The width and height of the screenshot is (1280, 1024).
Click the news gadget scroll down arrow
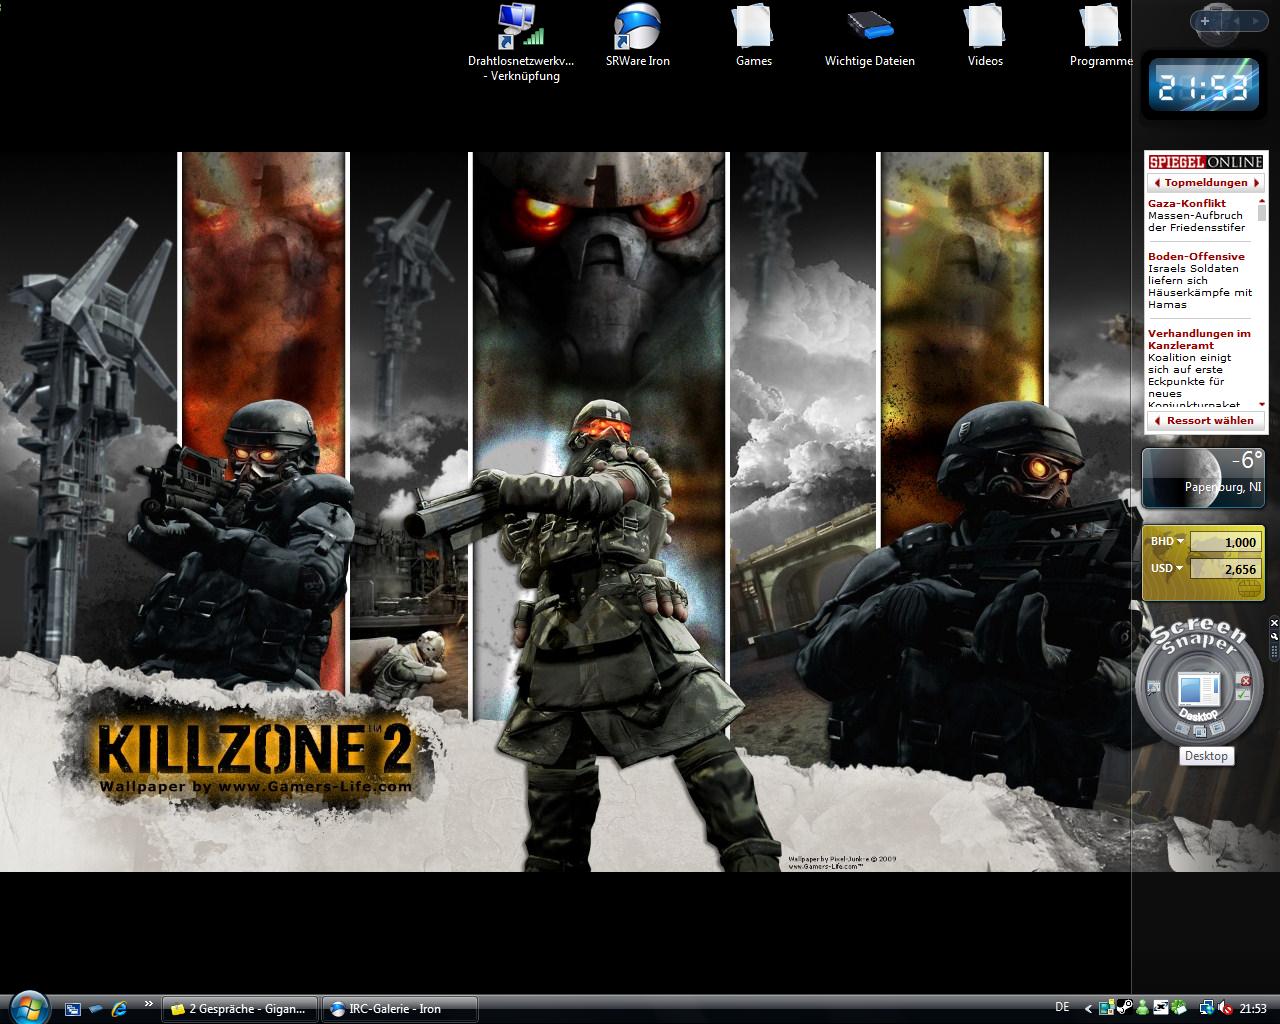click(x=1262, y=404)
